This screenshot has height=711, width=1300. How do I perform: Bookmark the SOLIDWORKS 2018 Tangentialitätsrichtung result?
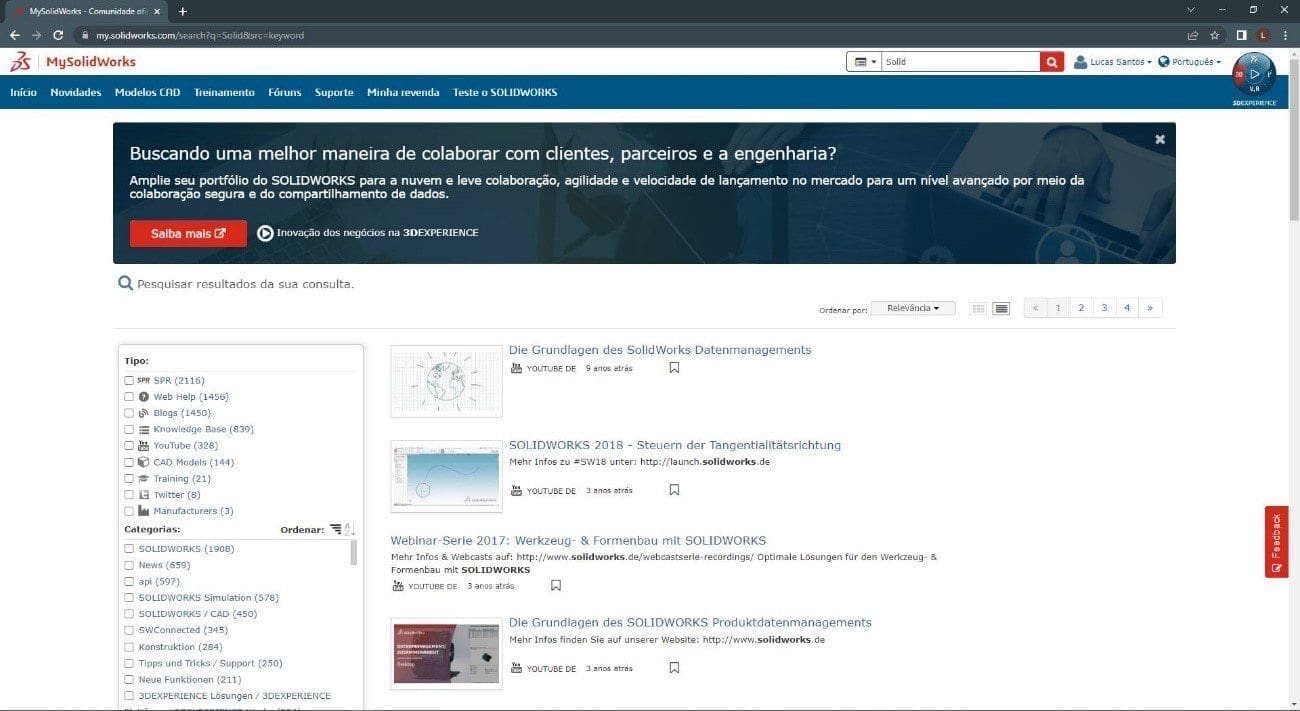coord(674,490)
